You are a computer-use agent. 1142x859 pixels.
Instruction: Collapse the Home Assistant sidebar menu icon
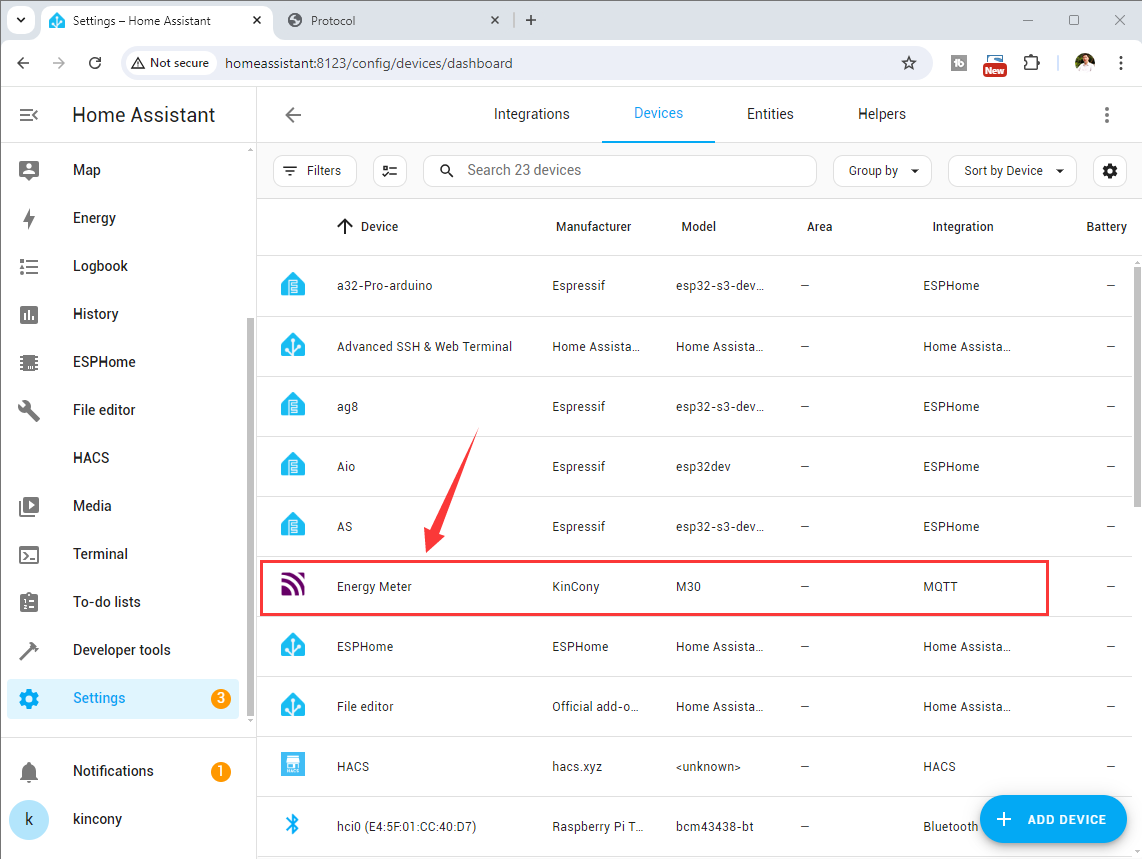(29, 115)
